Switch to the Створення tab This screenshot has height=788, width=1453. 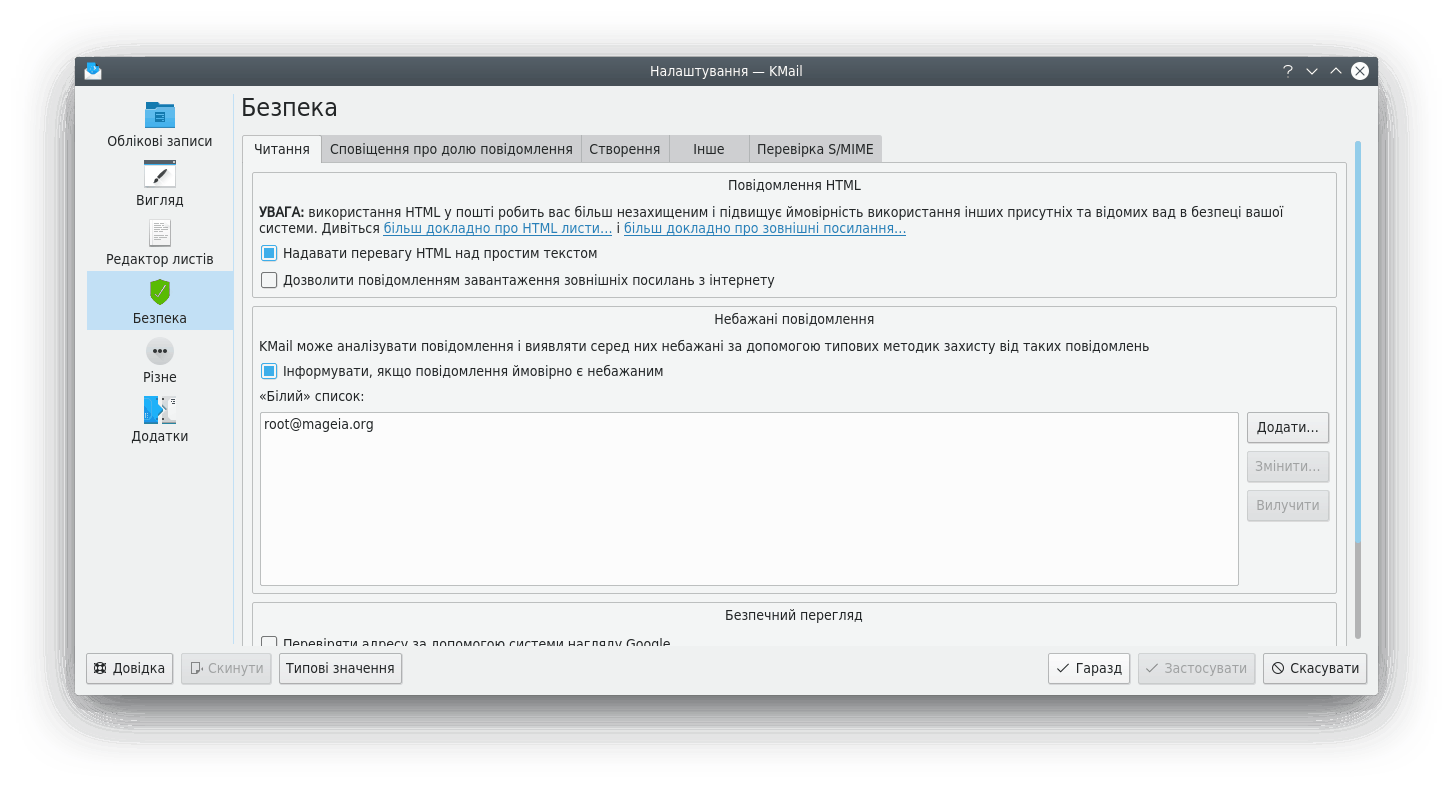point(624,150)
